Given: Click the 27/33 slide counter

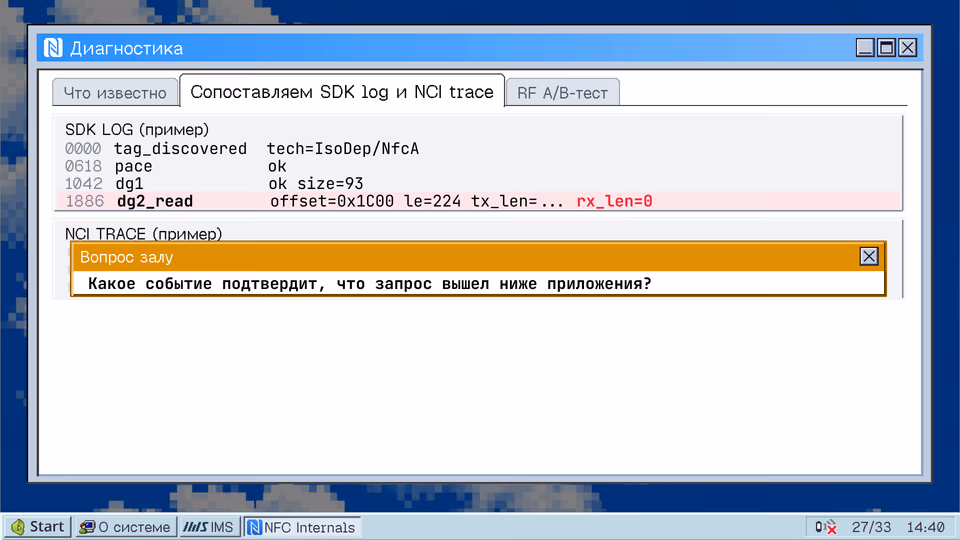Looking at the screenshot, I should click(871, 527).
